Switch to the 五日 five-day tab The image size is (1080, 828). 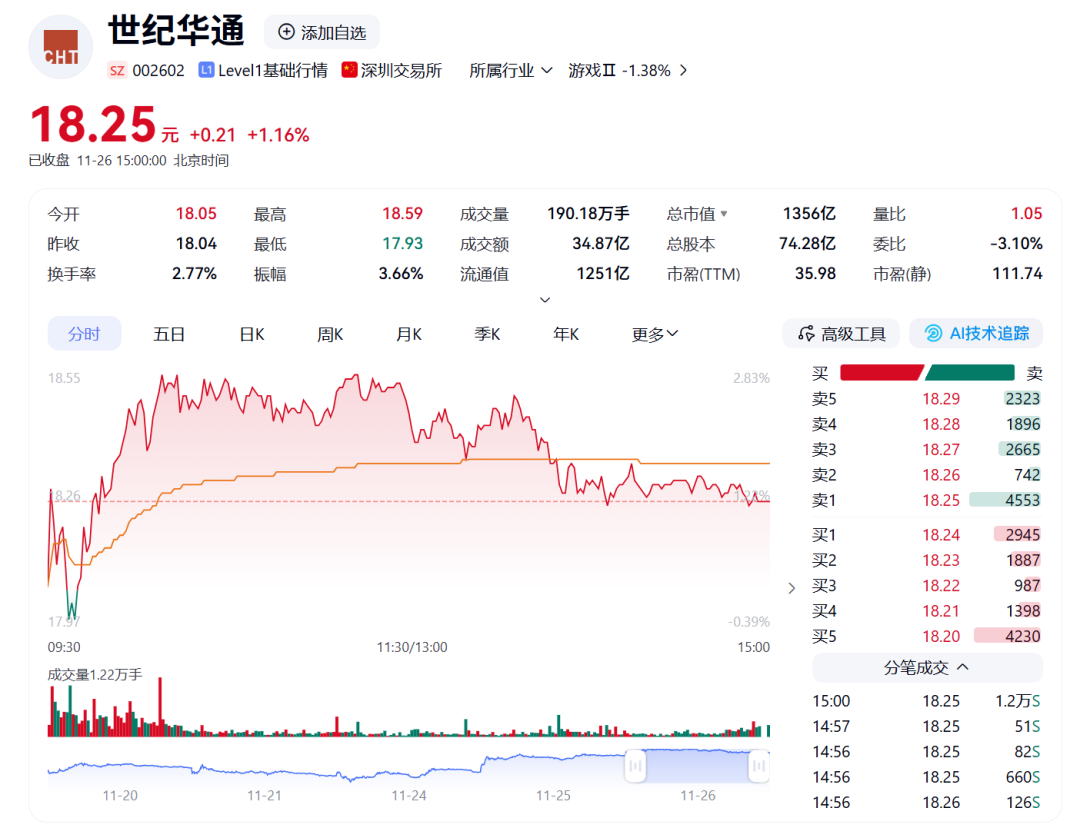click(x=168, y=334)
